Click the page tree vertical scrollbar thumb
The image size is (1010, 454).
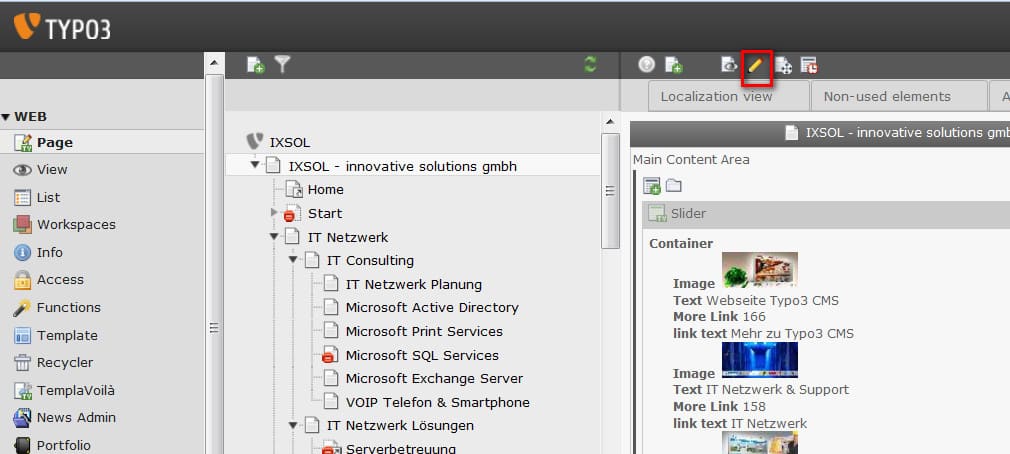(x=610, y=191)
